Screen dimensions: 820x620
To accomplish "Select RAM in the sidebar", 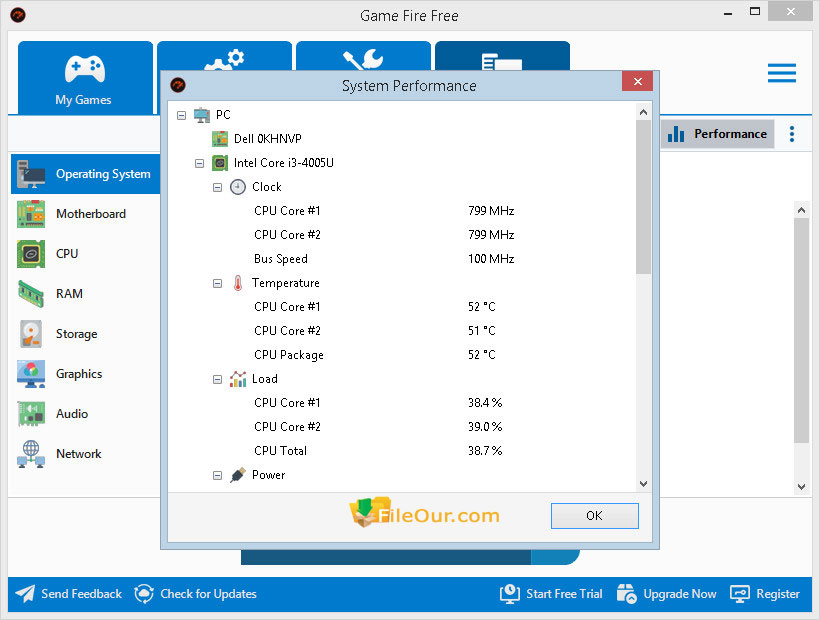I will pyautogui.click(x=86, y=294).
